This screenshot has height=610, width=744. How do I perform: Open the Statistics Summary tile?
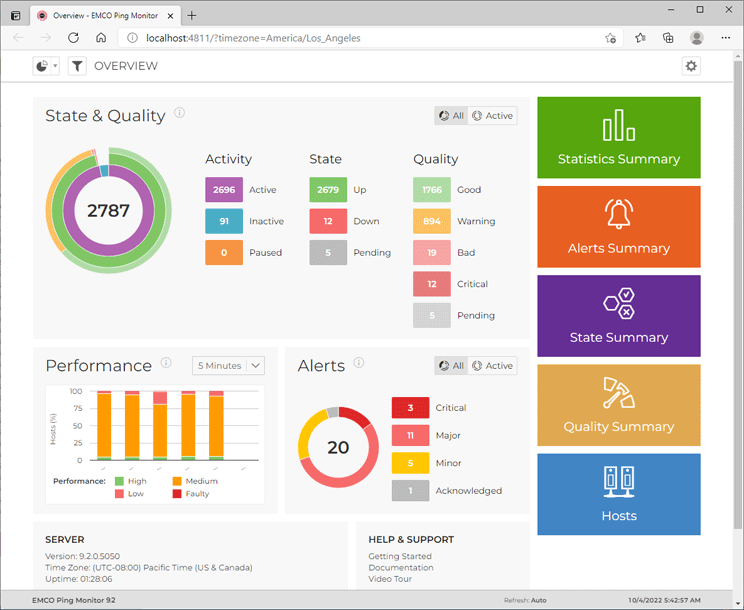(618, 138)
